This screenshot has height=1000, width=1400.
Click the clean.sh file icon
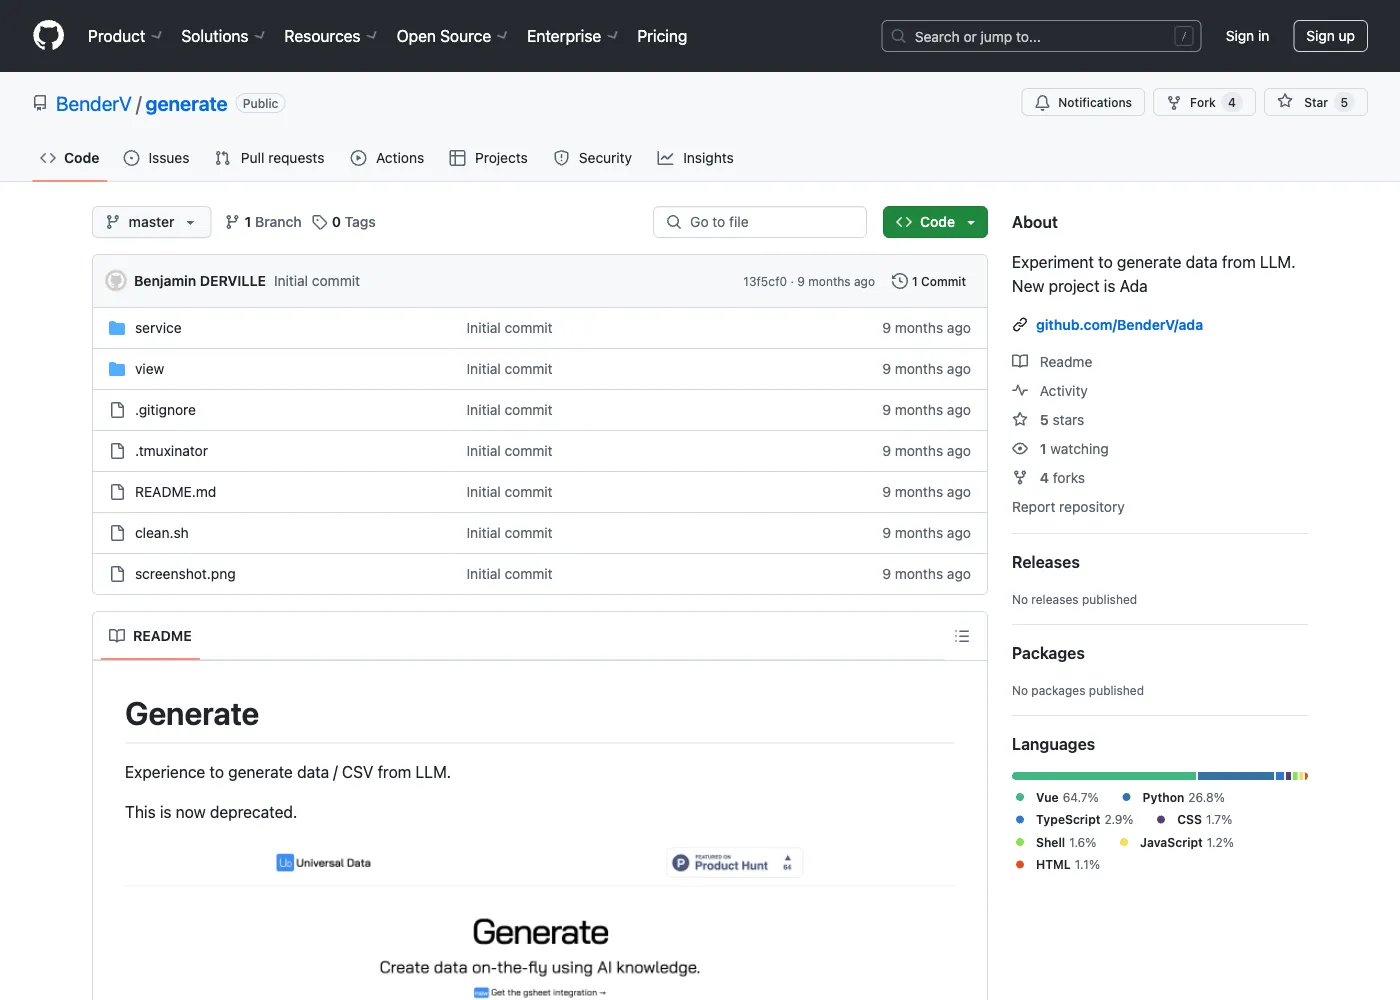[x=117, y=533]
